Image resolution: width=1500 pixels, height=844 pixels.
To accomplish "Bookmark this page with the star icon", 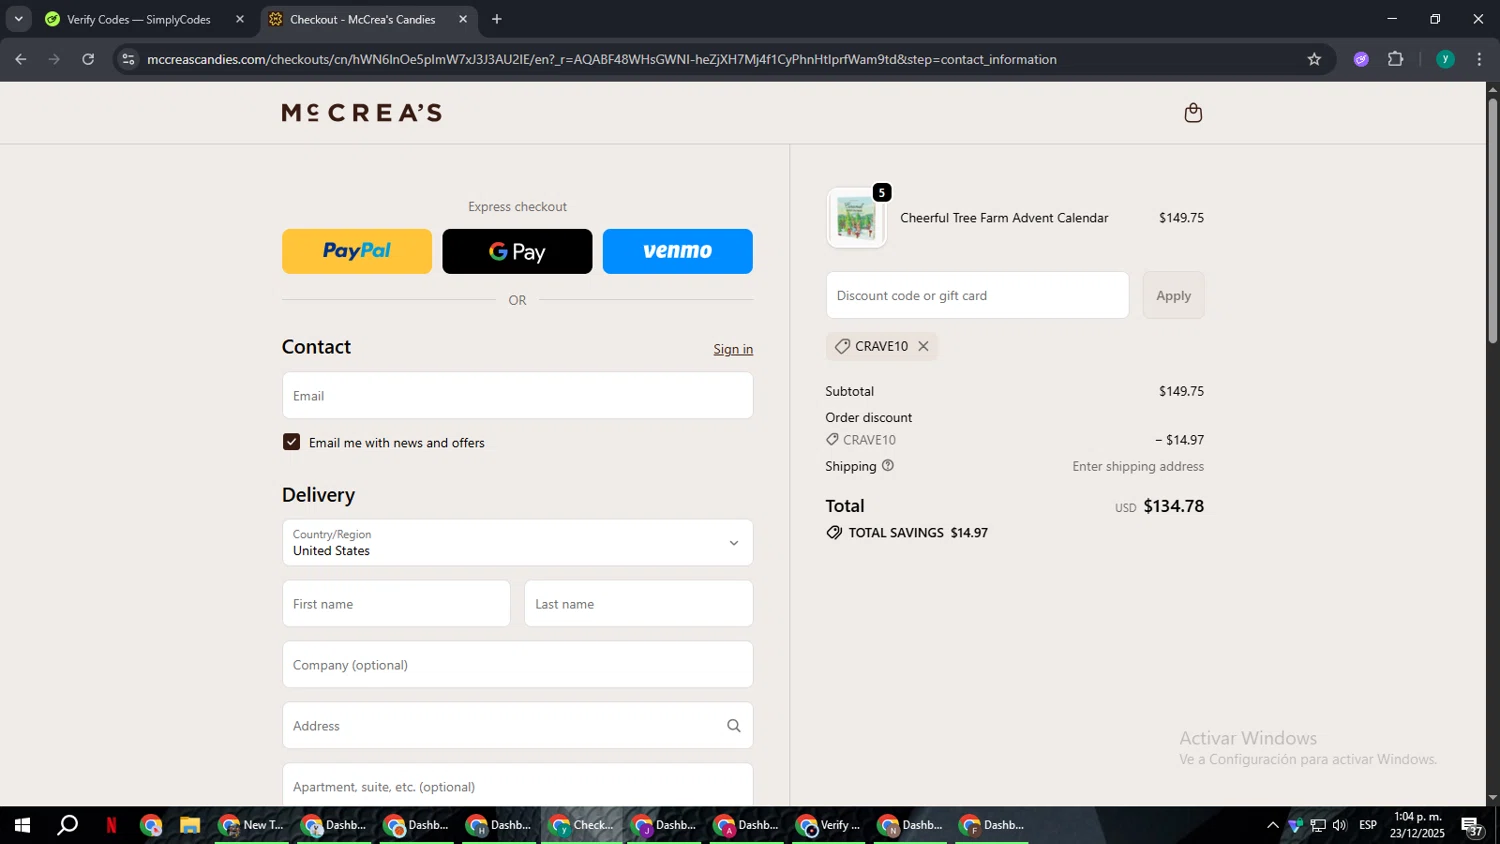I will (1314, 59).
